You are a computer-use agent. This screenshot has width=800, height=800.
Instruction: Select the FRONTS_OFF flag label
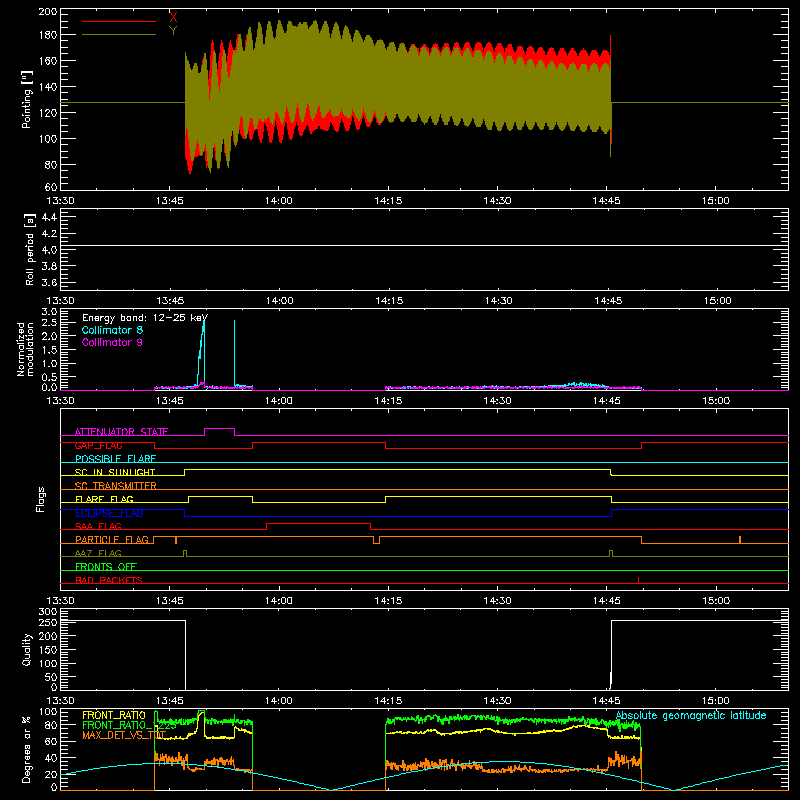tap(106, 567)
